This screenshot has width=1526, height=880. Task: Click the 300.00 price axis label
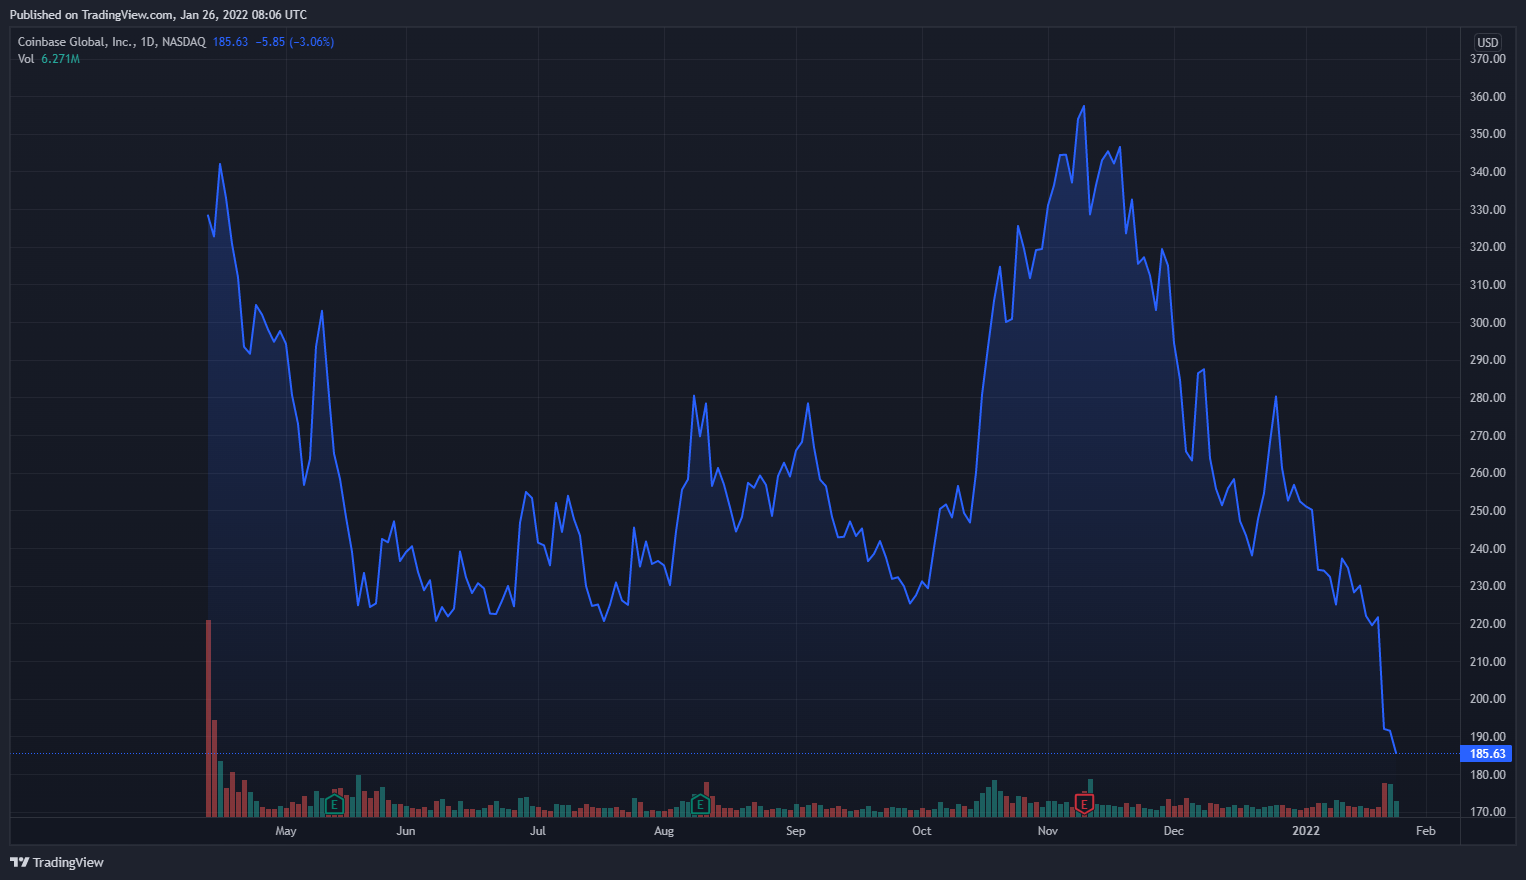(x=1488, y=323)
